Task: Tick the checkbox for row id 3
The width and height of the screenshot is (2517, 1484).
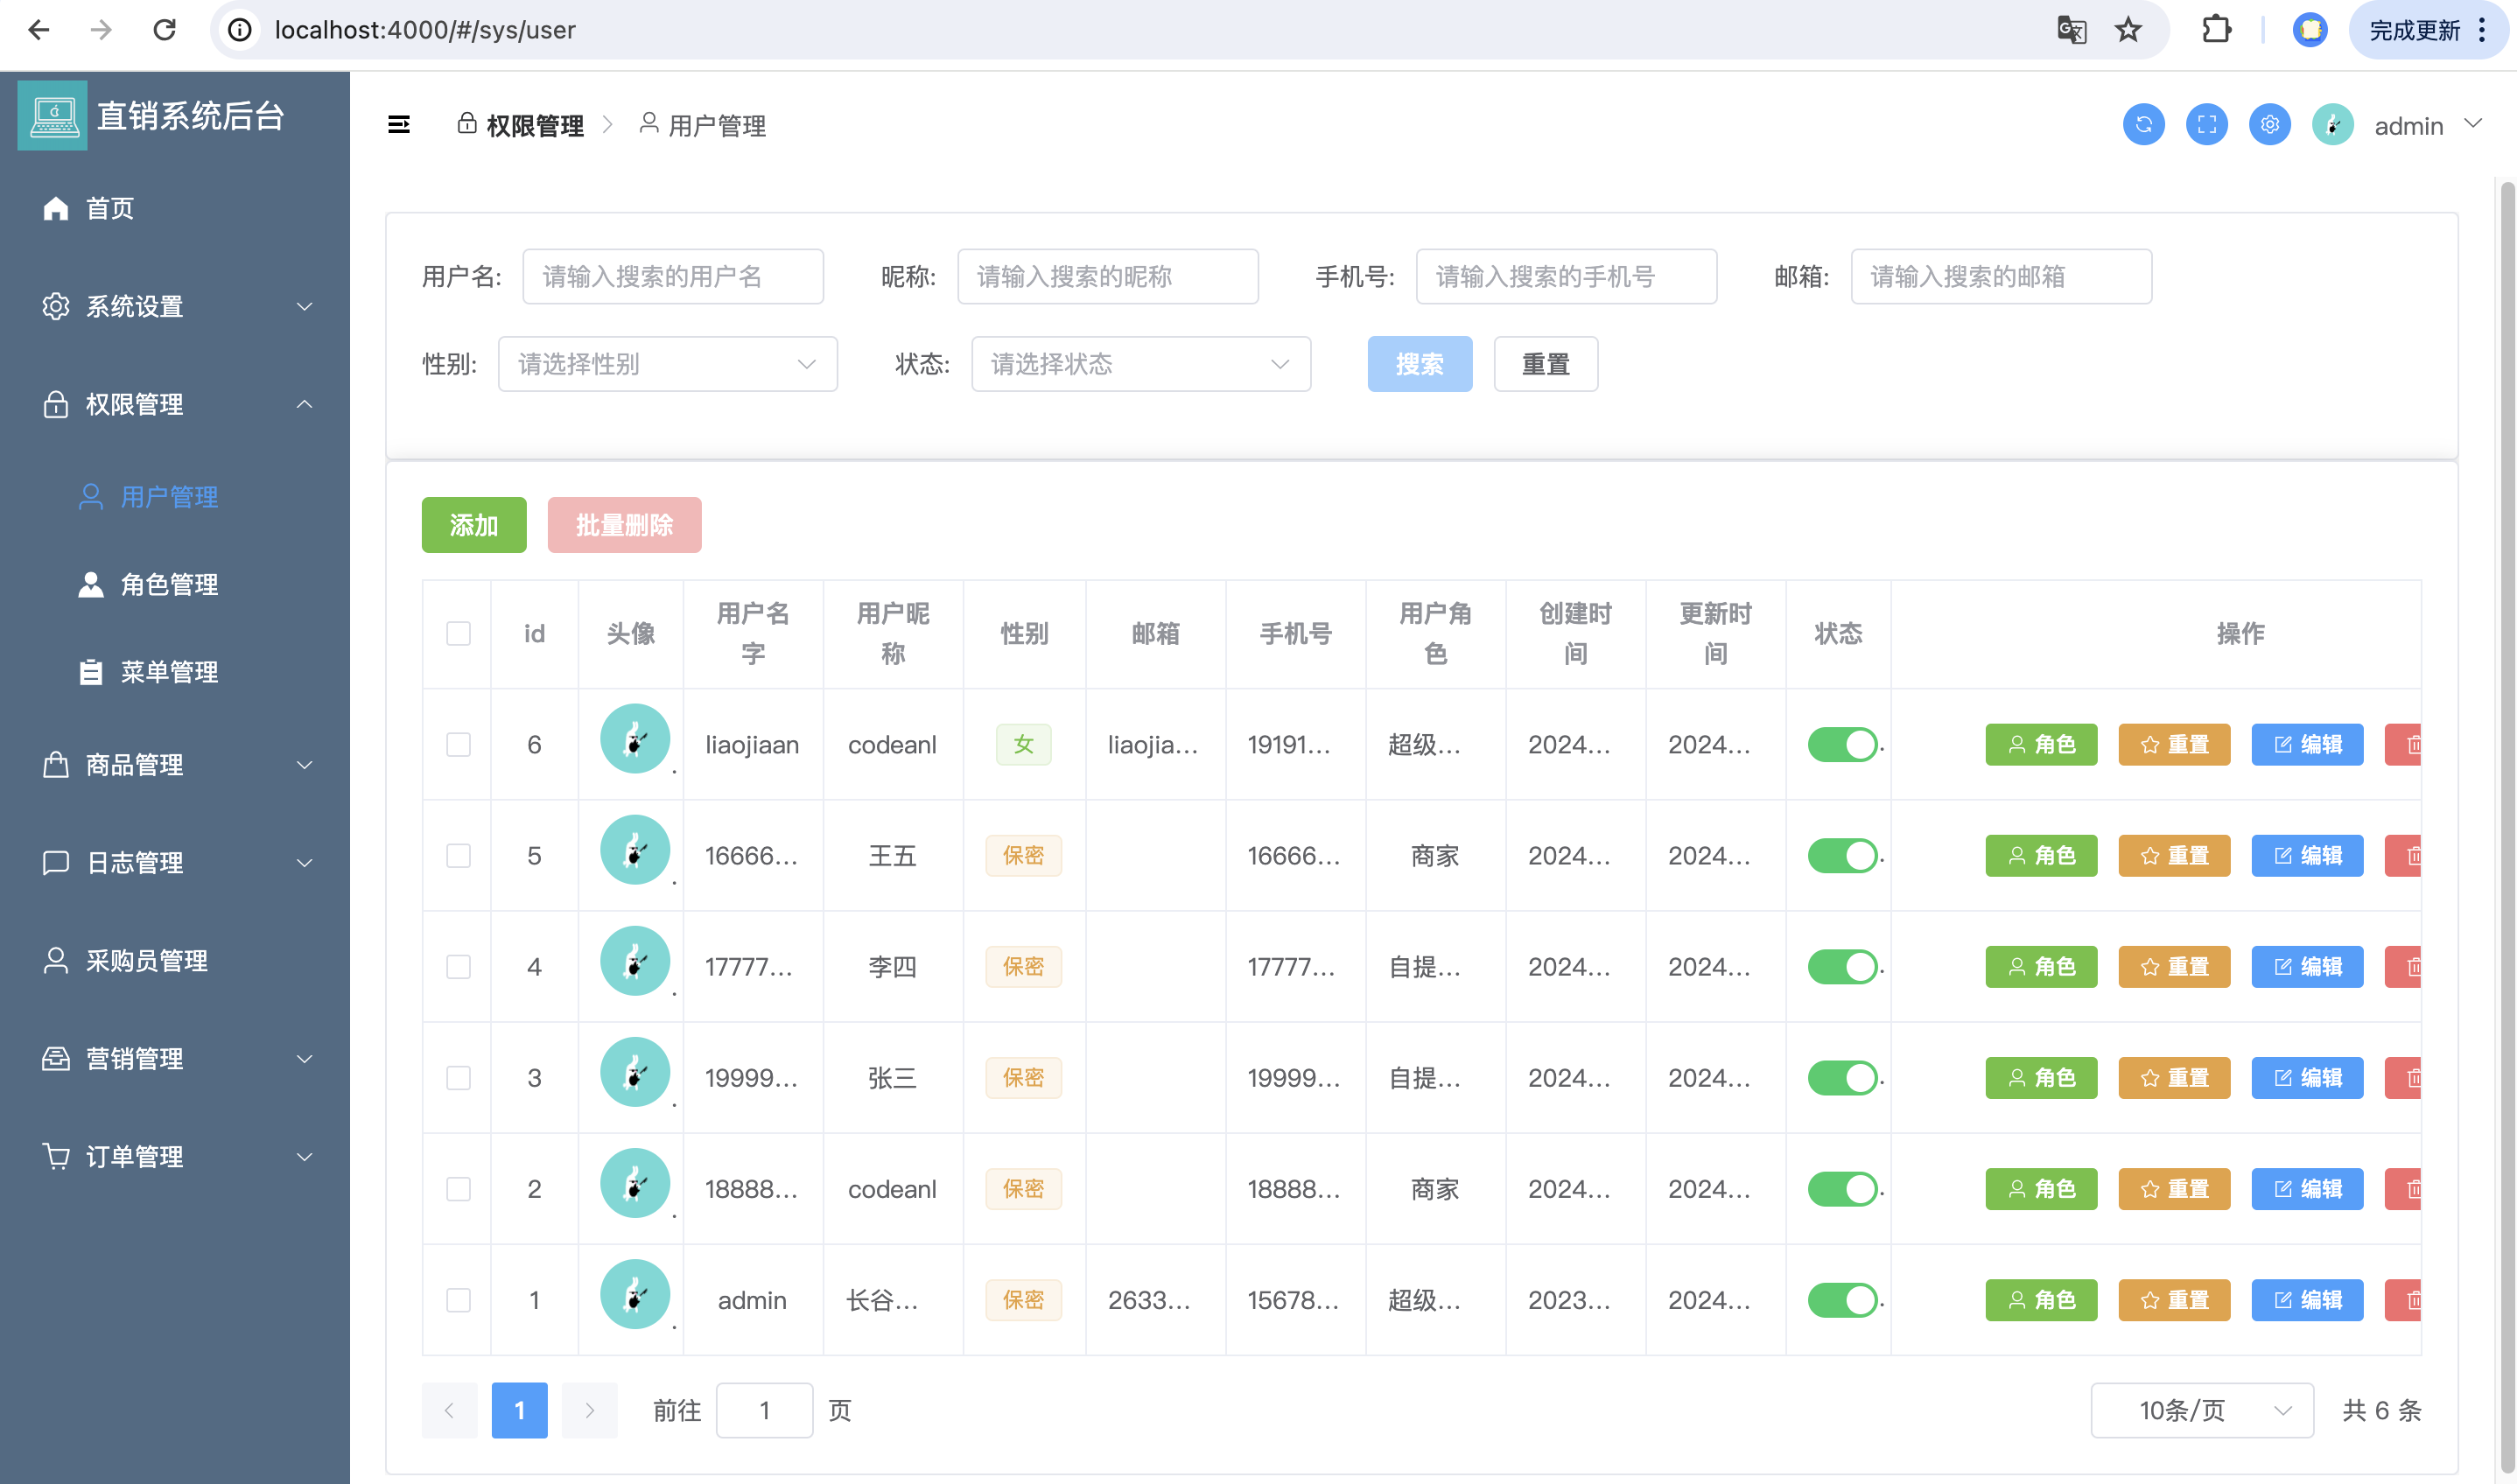Action: 458,1078
